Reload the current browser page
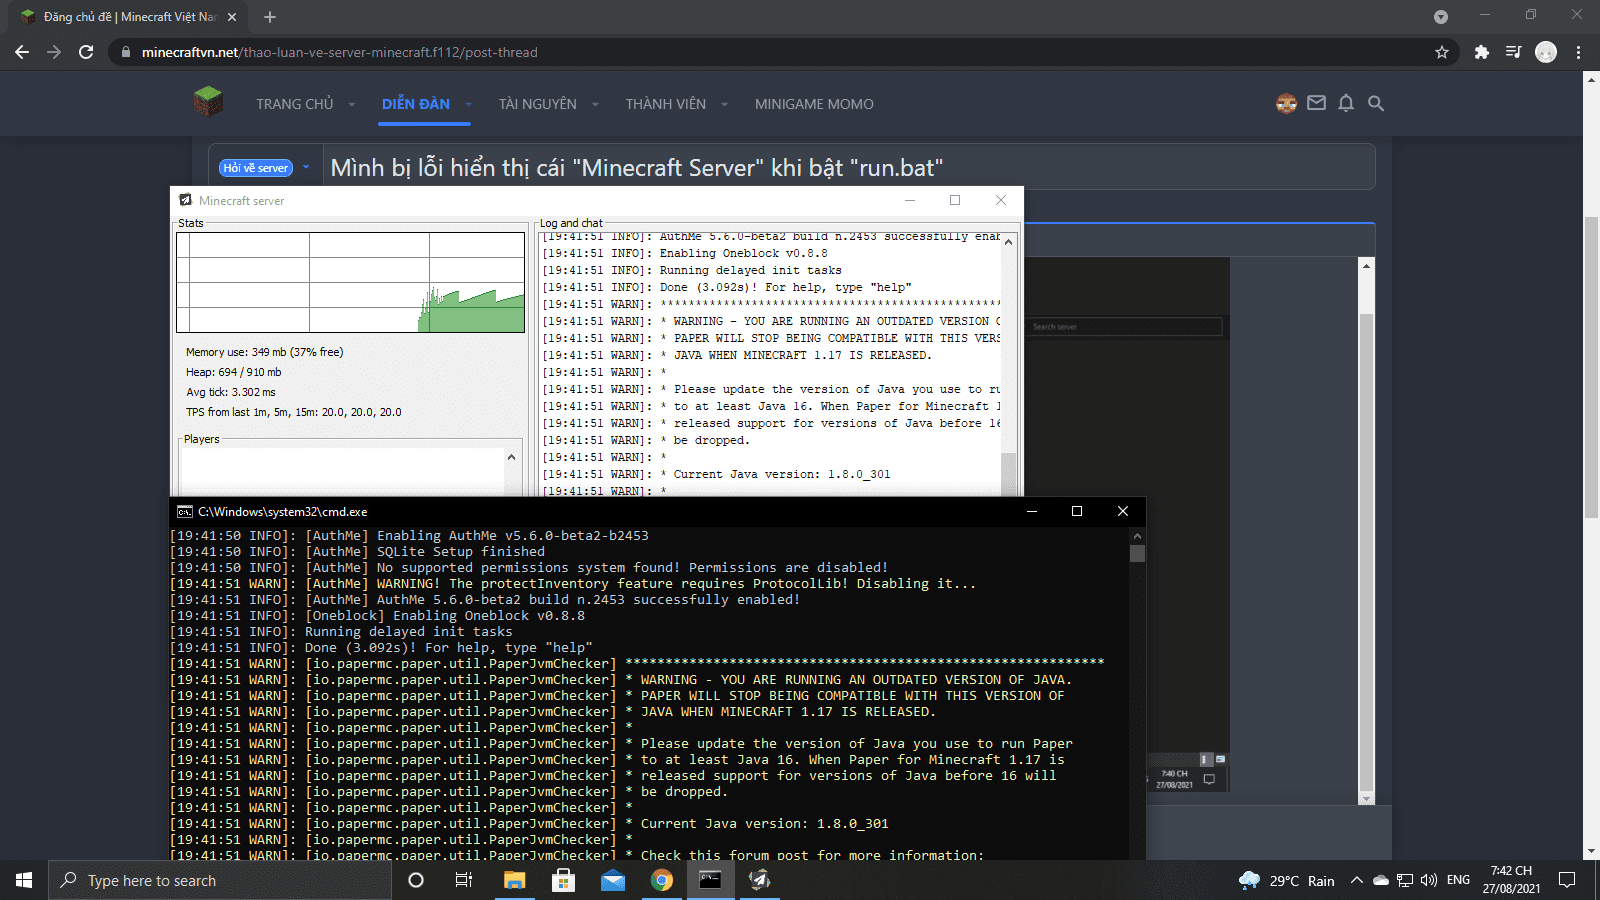 coord(86,52)
